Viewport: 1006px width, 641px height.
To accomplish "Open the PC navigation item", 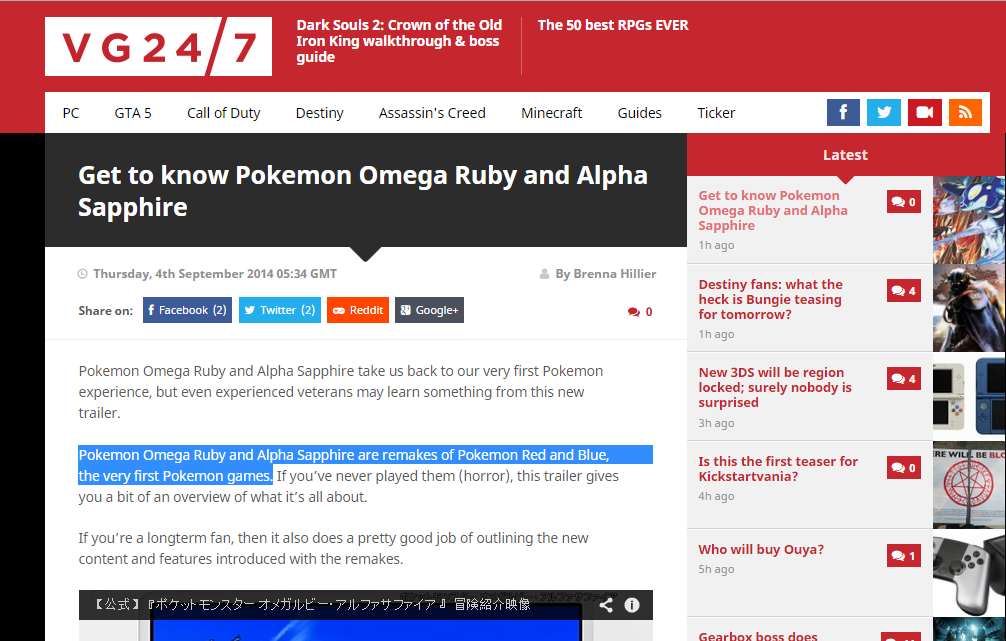I will (x=71, y=113).
